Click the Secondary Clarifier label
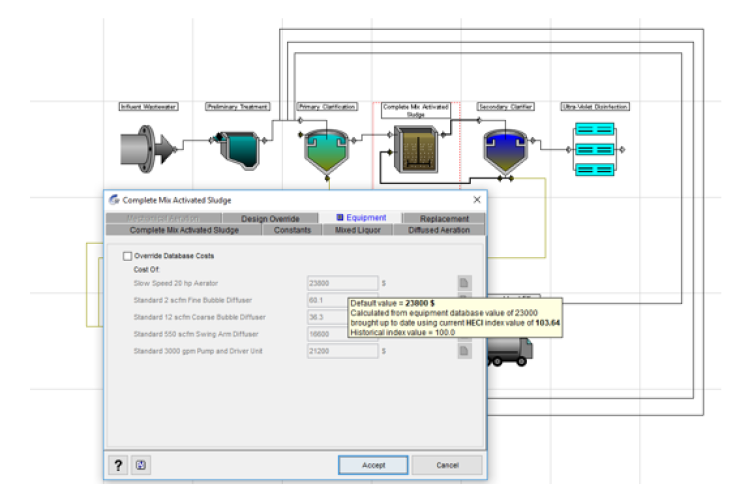 [506, 107]
